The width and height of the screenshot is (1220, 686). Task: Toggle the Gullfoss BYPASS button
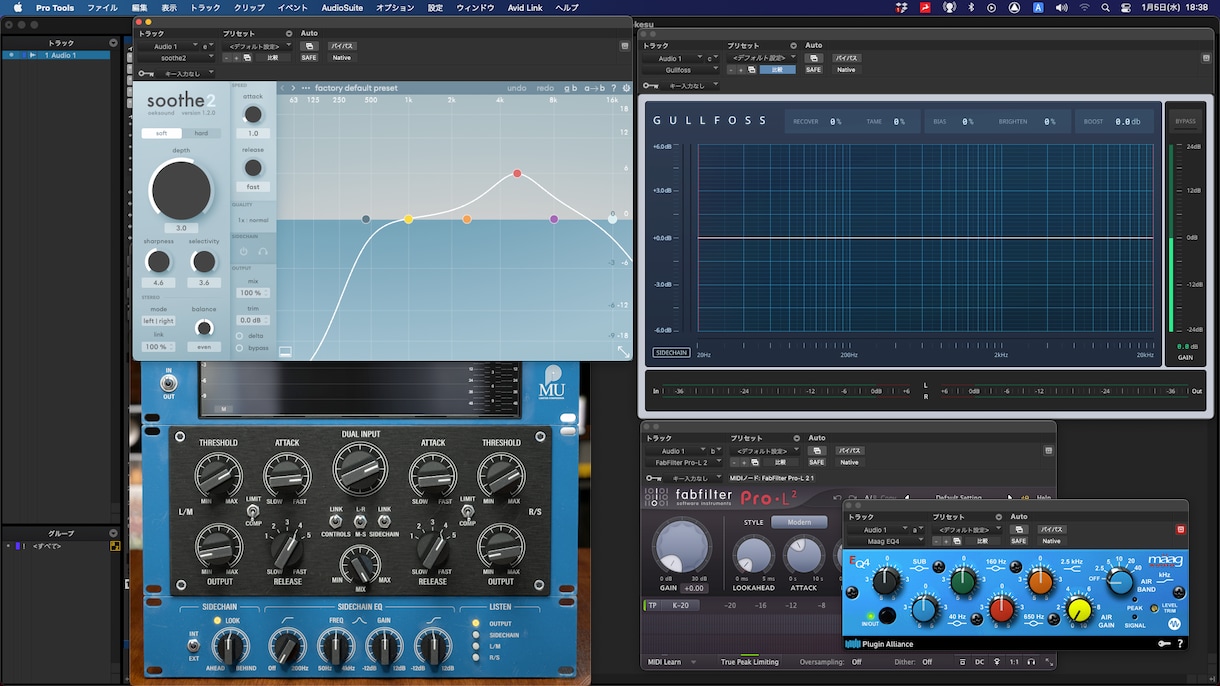pyautogui.click(x=1185, y=121)
